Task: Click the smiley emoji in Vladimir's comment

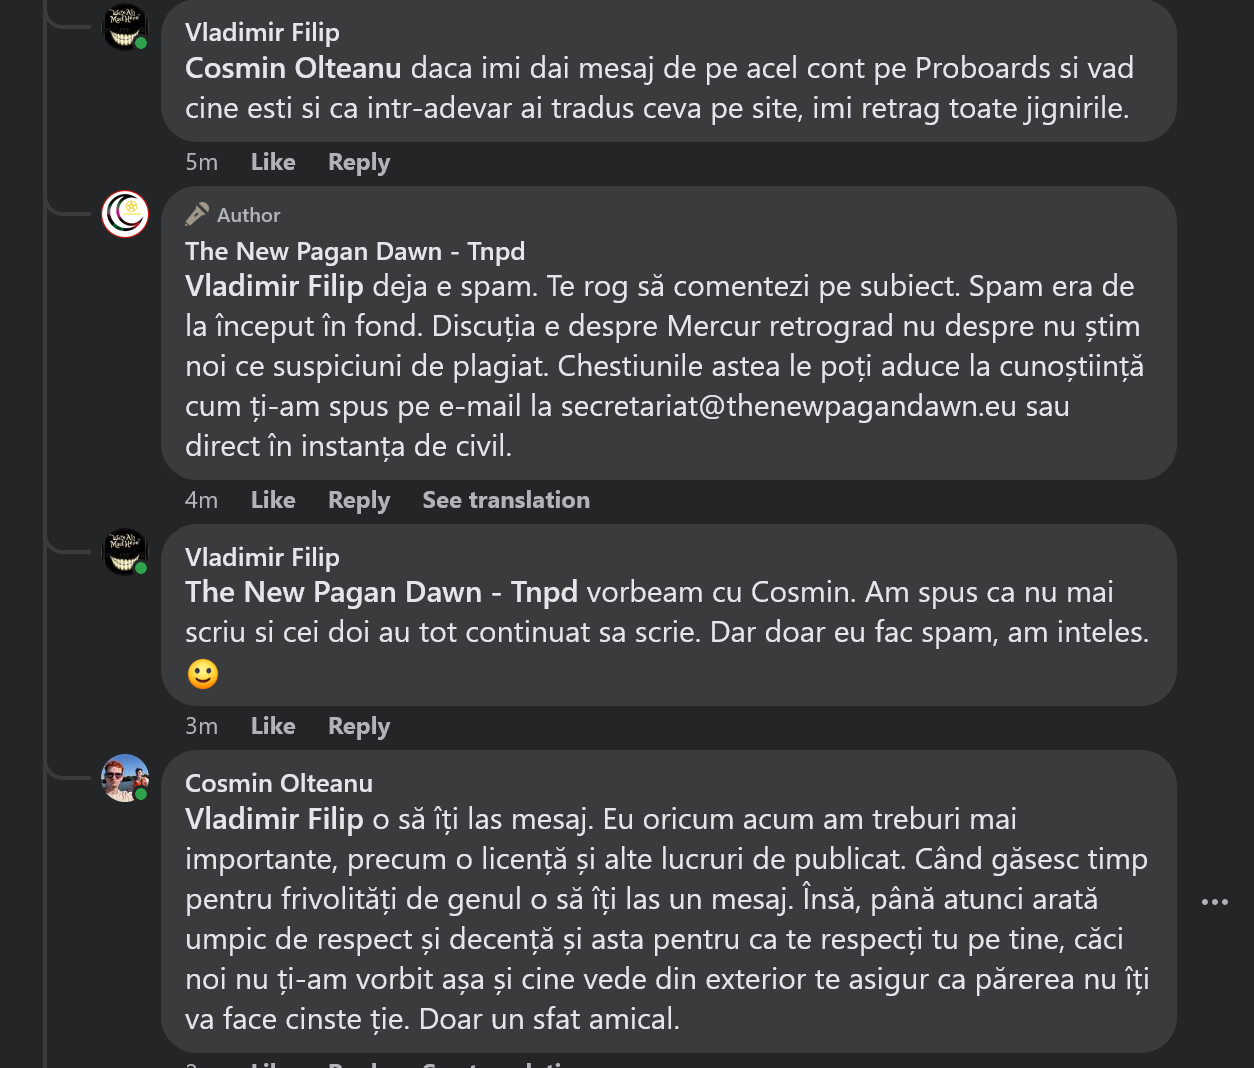Action: pos(203,674)
